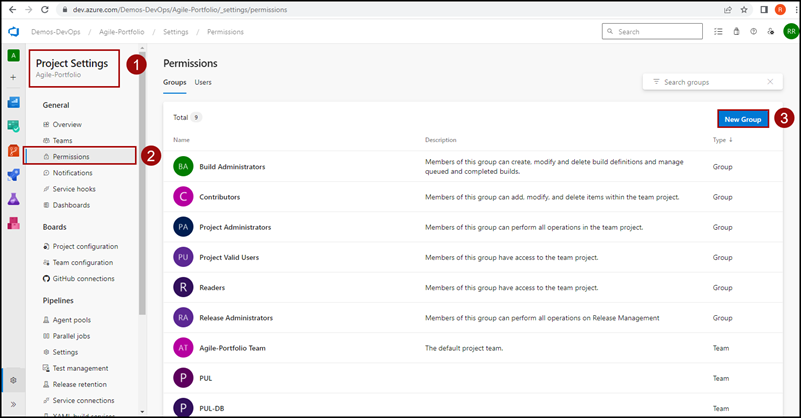The image size is (801, 418).
Task: Switch to the Groups tab
Action: point(175,82)
